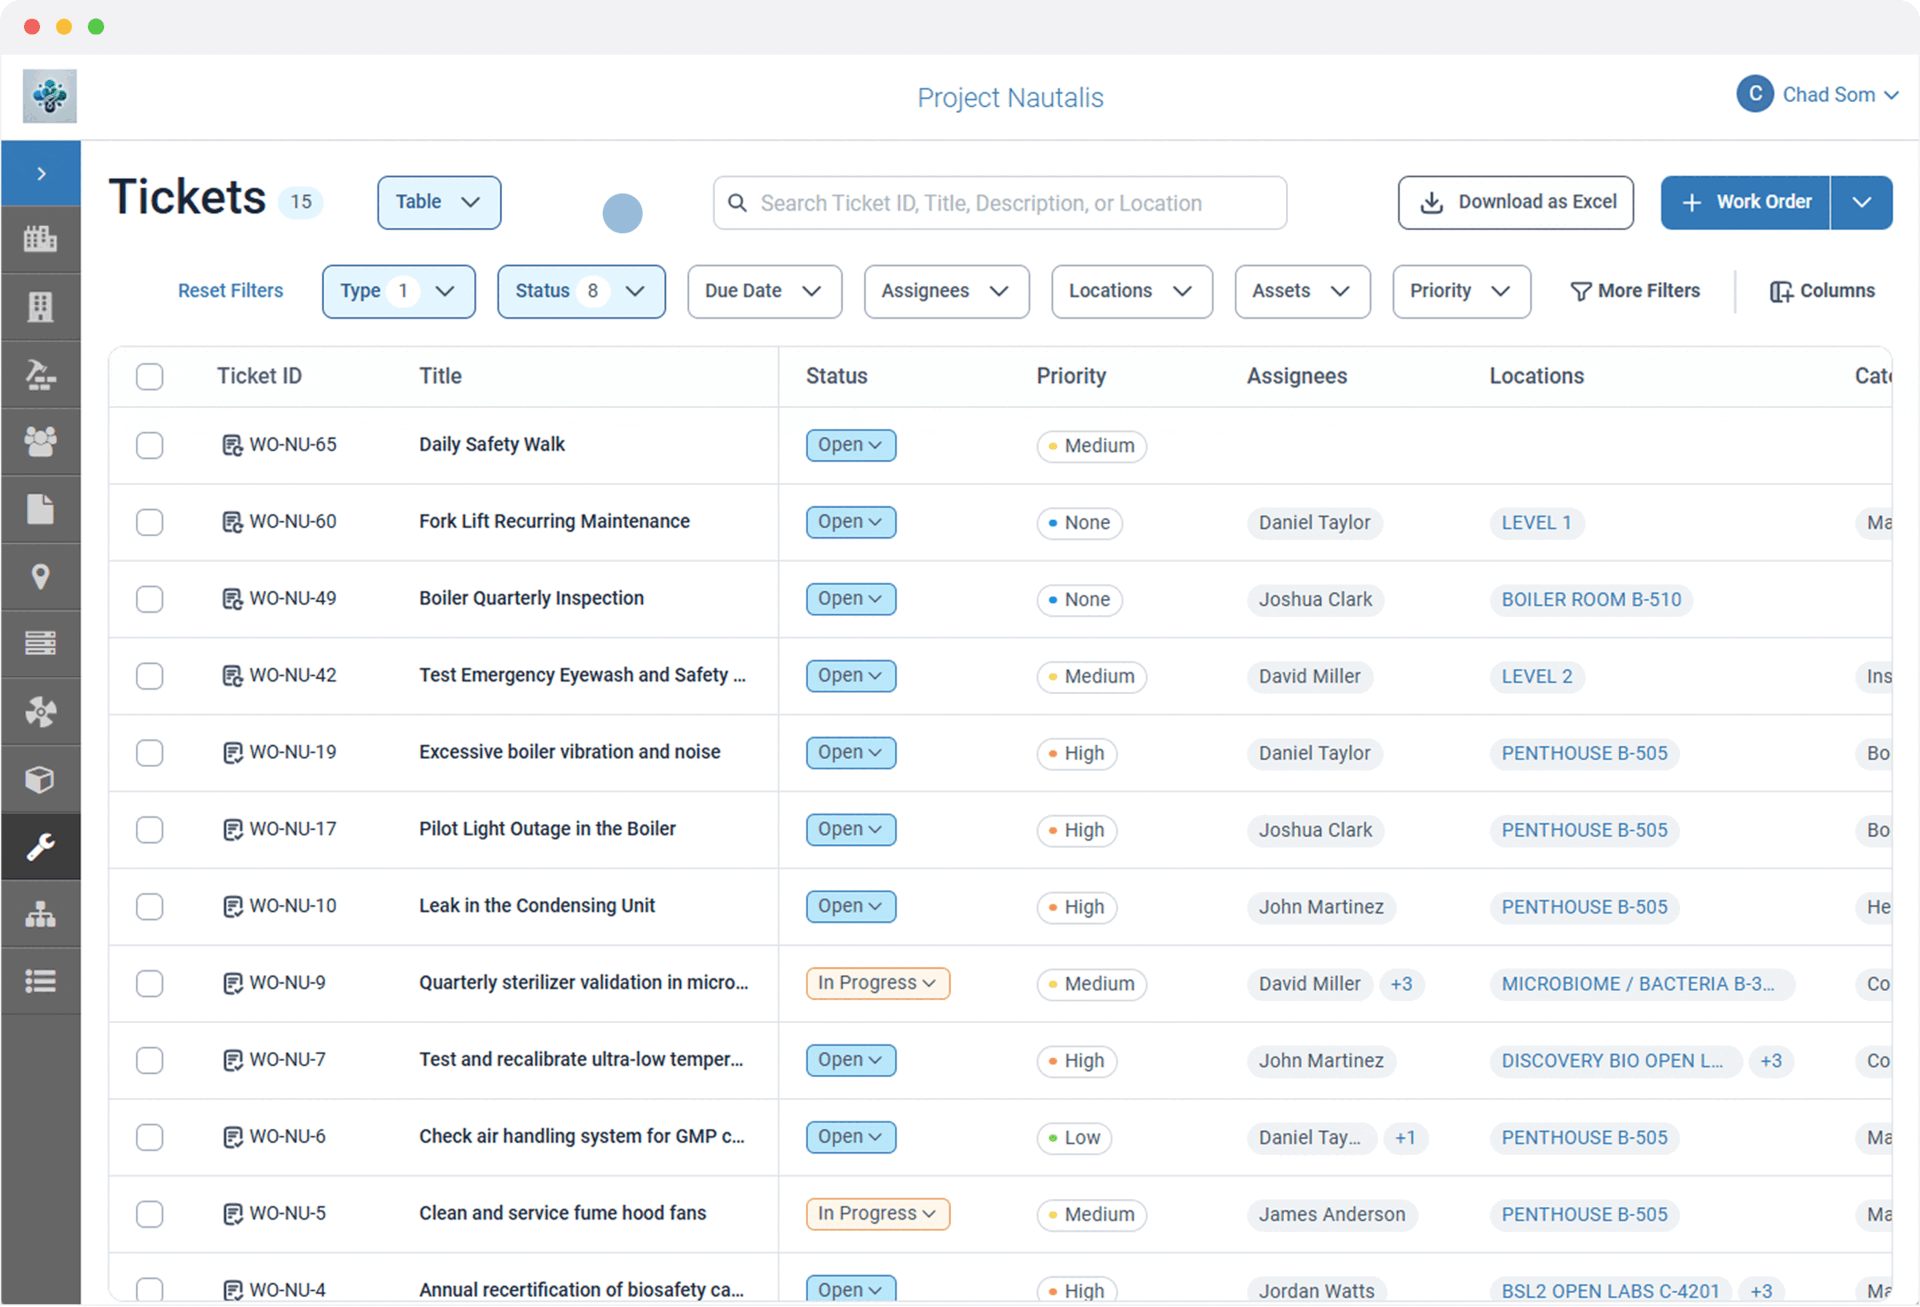Click Download as Excel
The image size is (1920, 1307).
click(1515, 202)
